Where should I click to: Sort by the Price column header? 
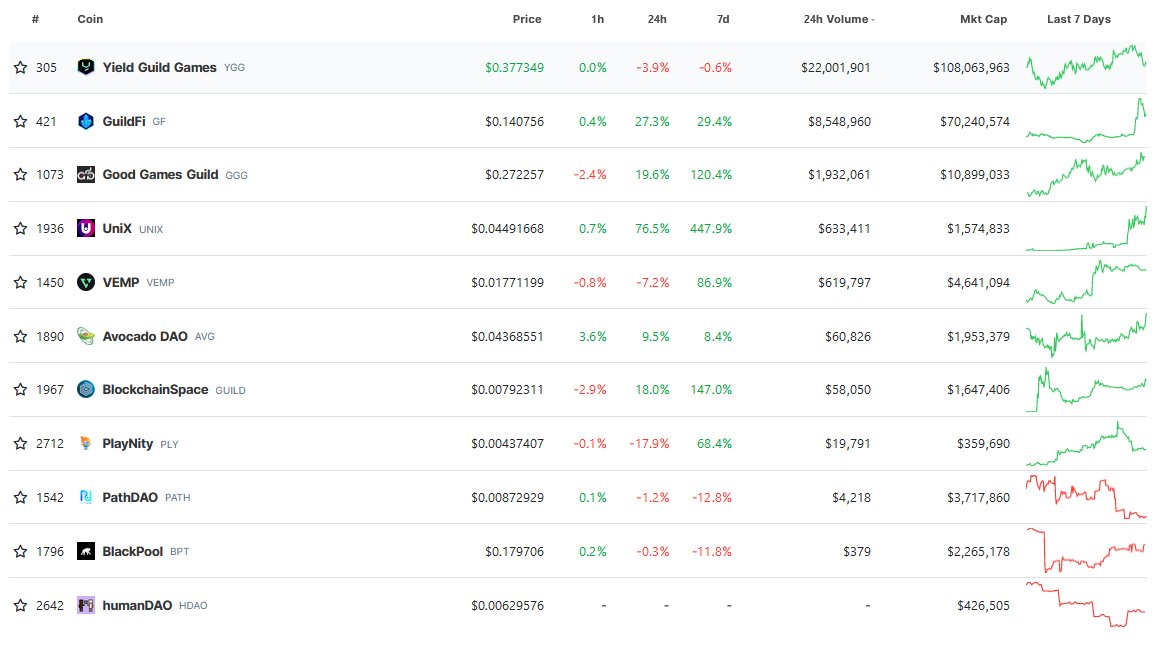527,19
